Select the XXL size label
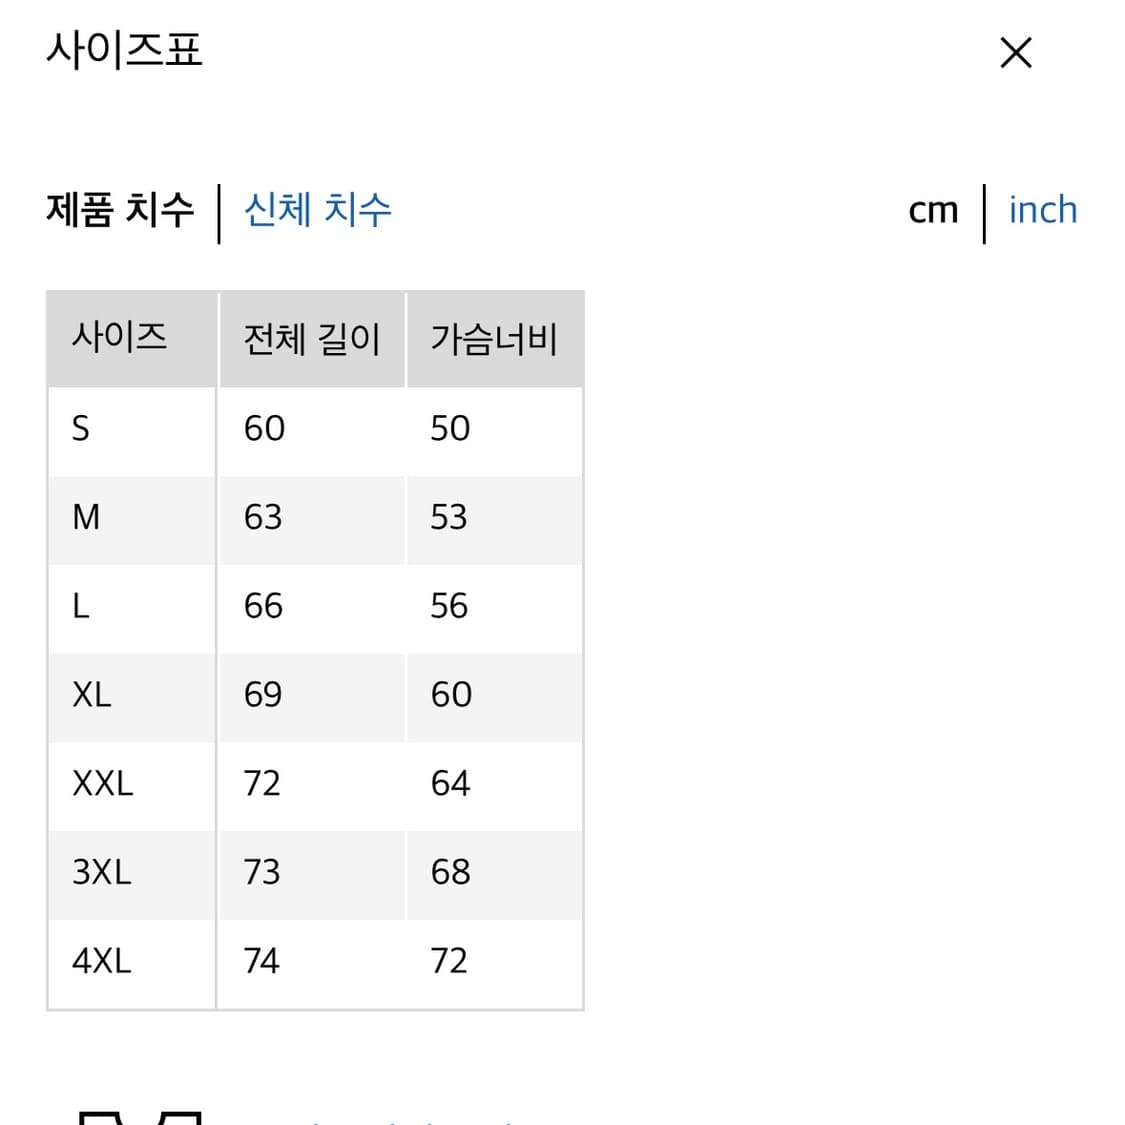The image size is (1125, 1125). (103, 784)
